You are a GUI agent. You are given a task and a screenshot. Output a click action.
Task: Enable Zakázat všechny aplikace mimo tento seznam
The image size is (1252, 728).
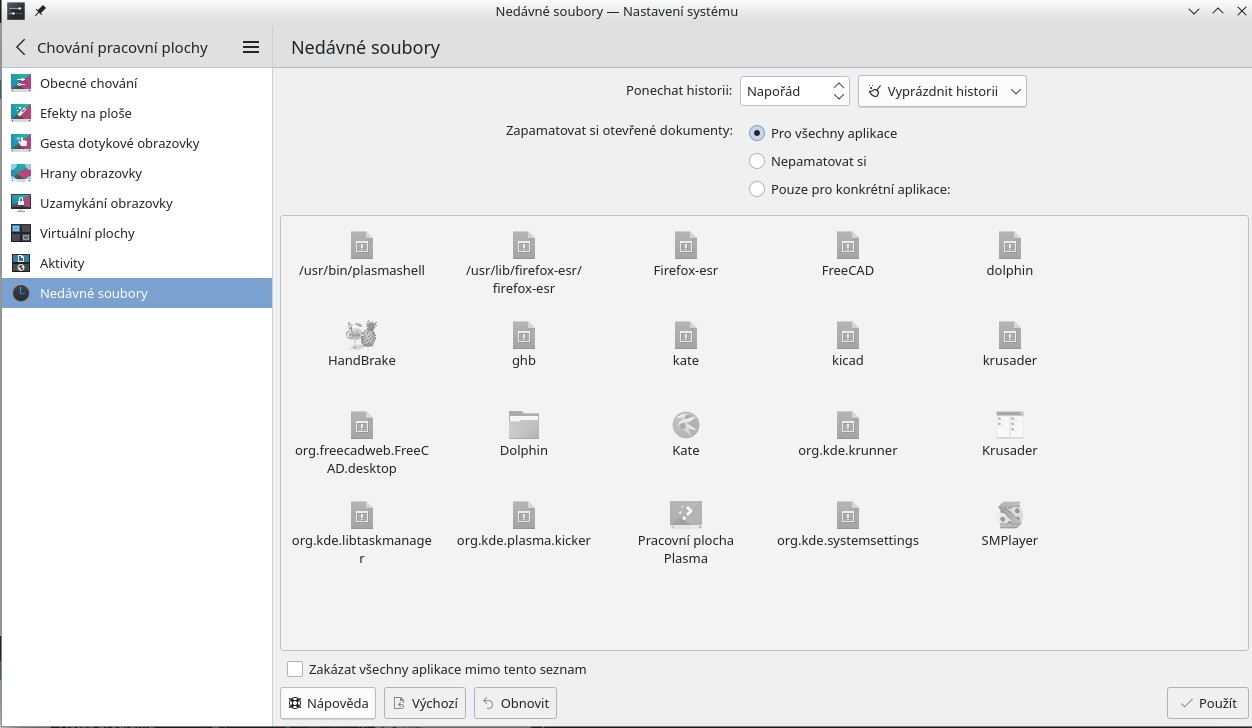295,669
